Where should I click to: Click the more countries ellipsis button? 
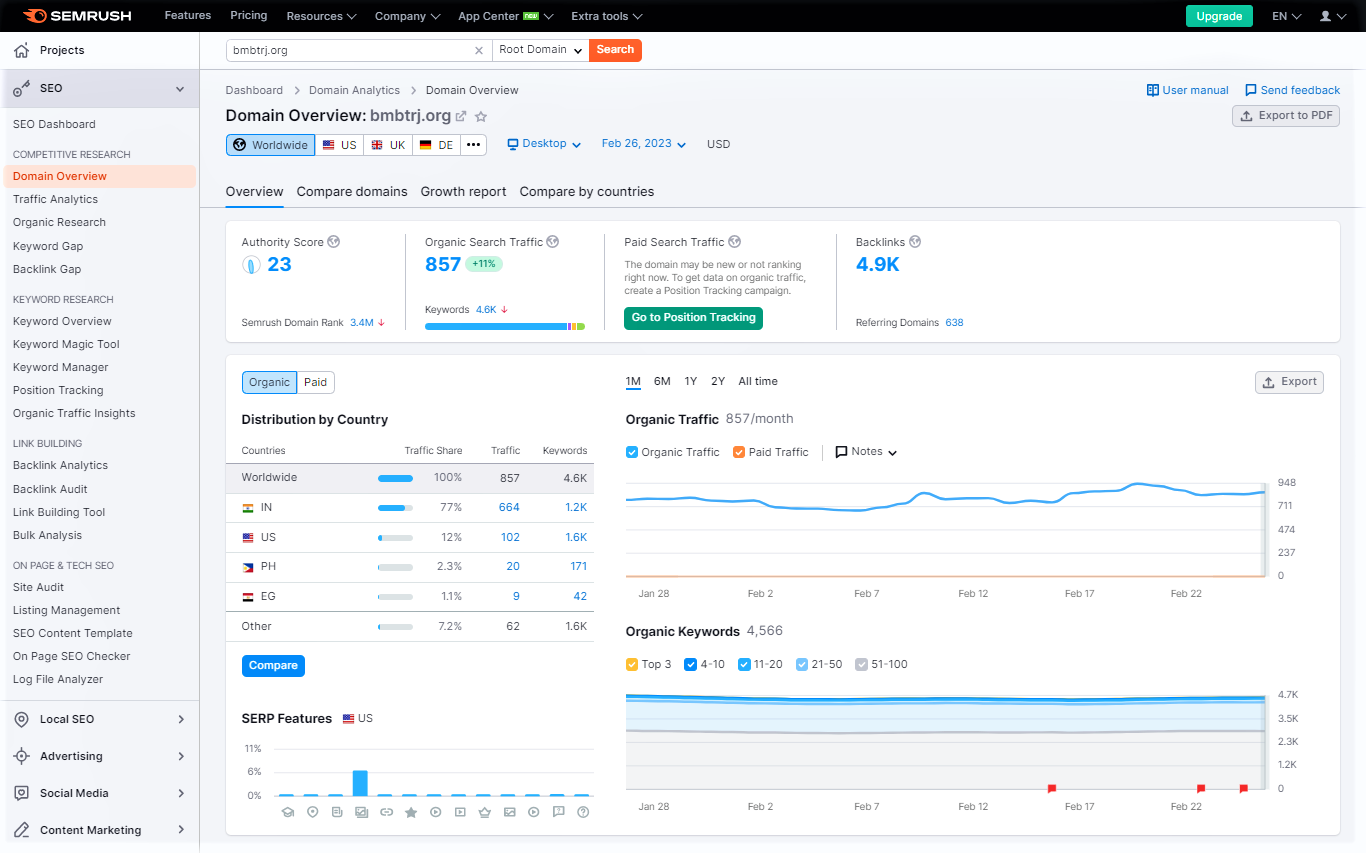click(x=474, y=145)
